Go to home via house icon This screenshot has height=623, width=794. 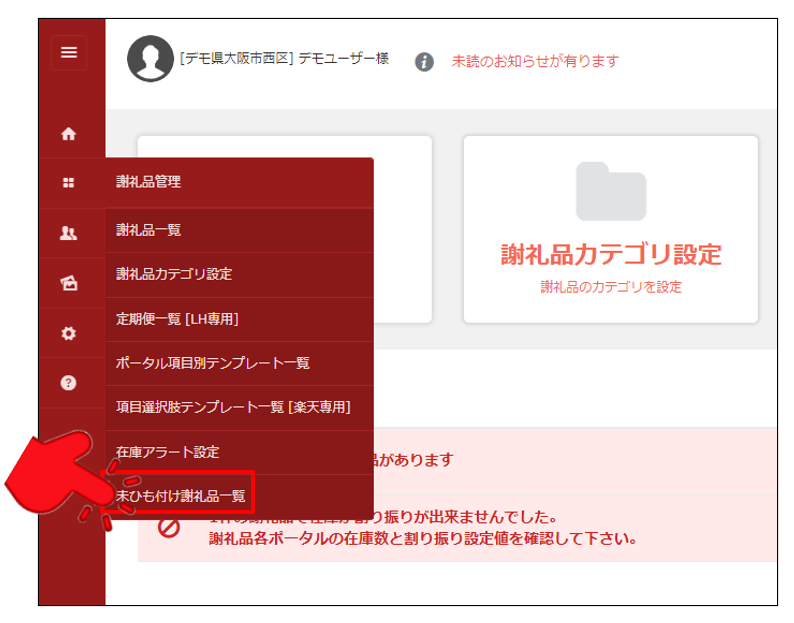[69, 133]
